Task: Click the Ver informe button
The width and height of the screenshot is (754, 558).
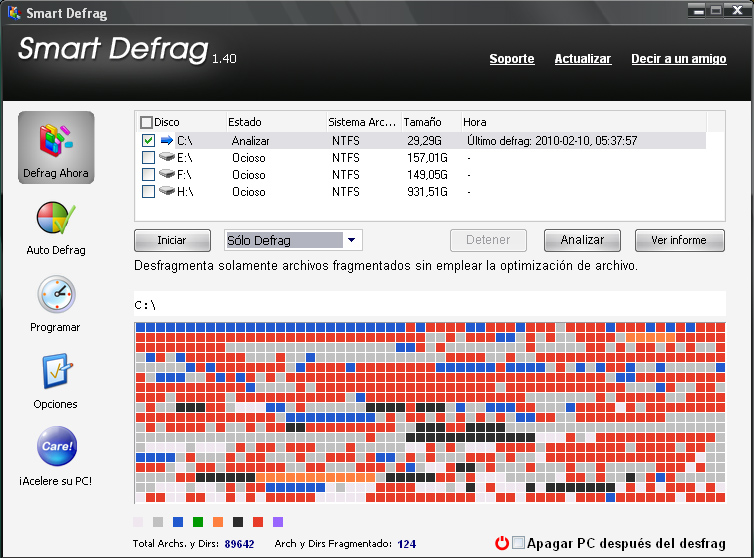Action: coord(679,240)
